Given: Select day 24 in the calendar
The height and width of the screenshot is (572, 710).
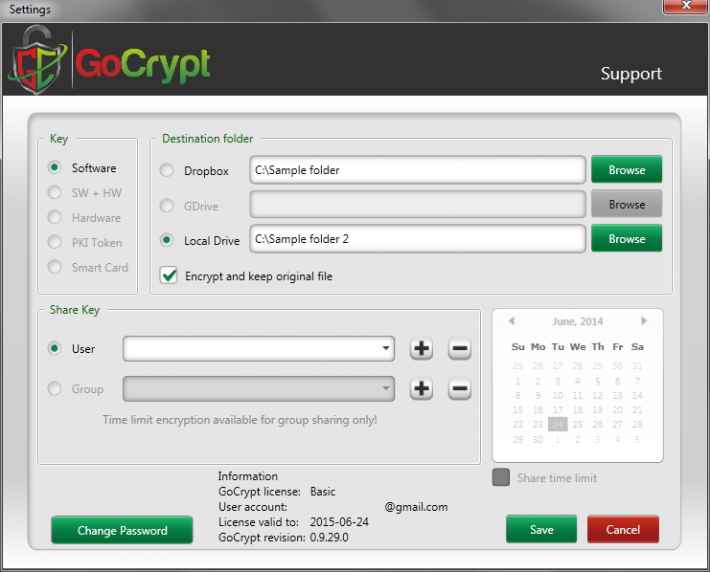Looking at the screenshot, I should [x=558, y=424].
